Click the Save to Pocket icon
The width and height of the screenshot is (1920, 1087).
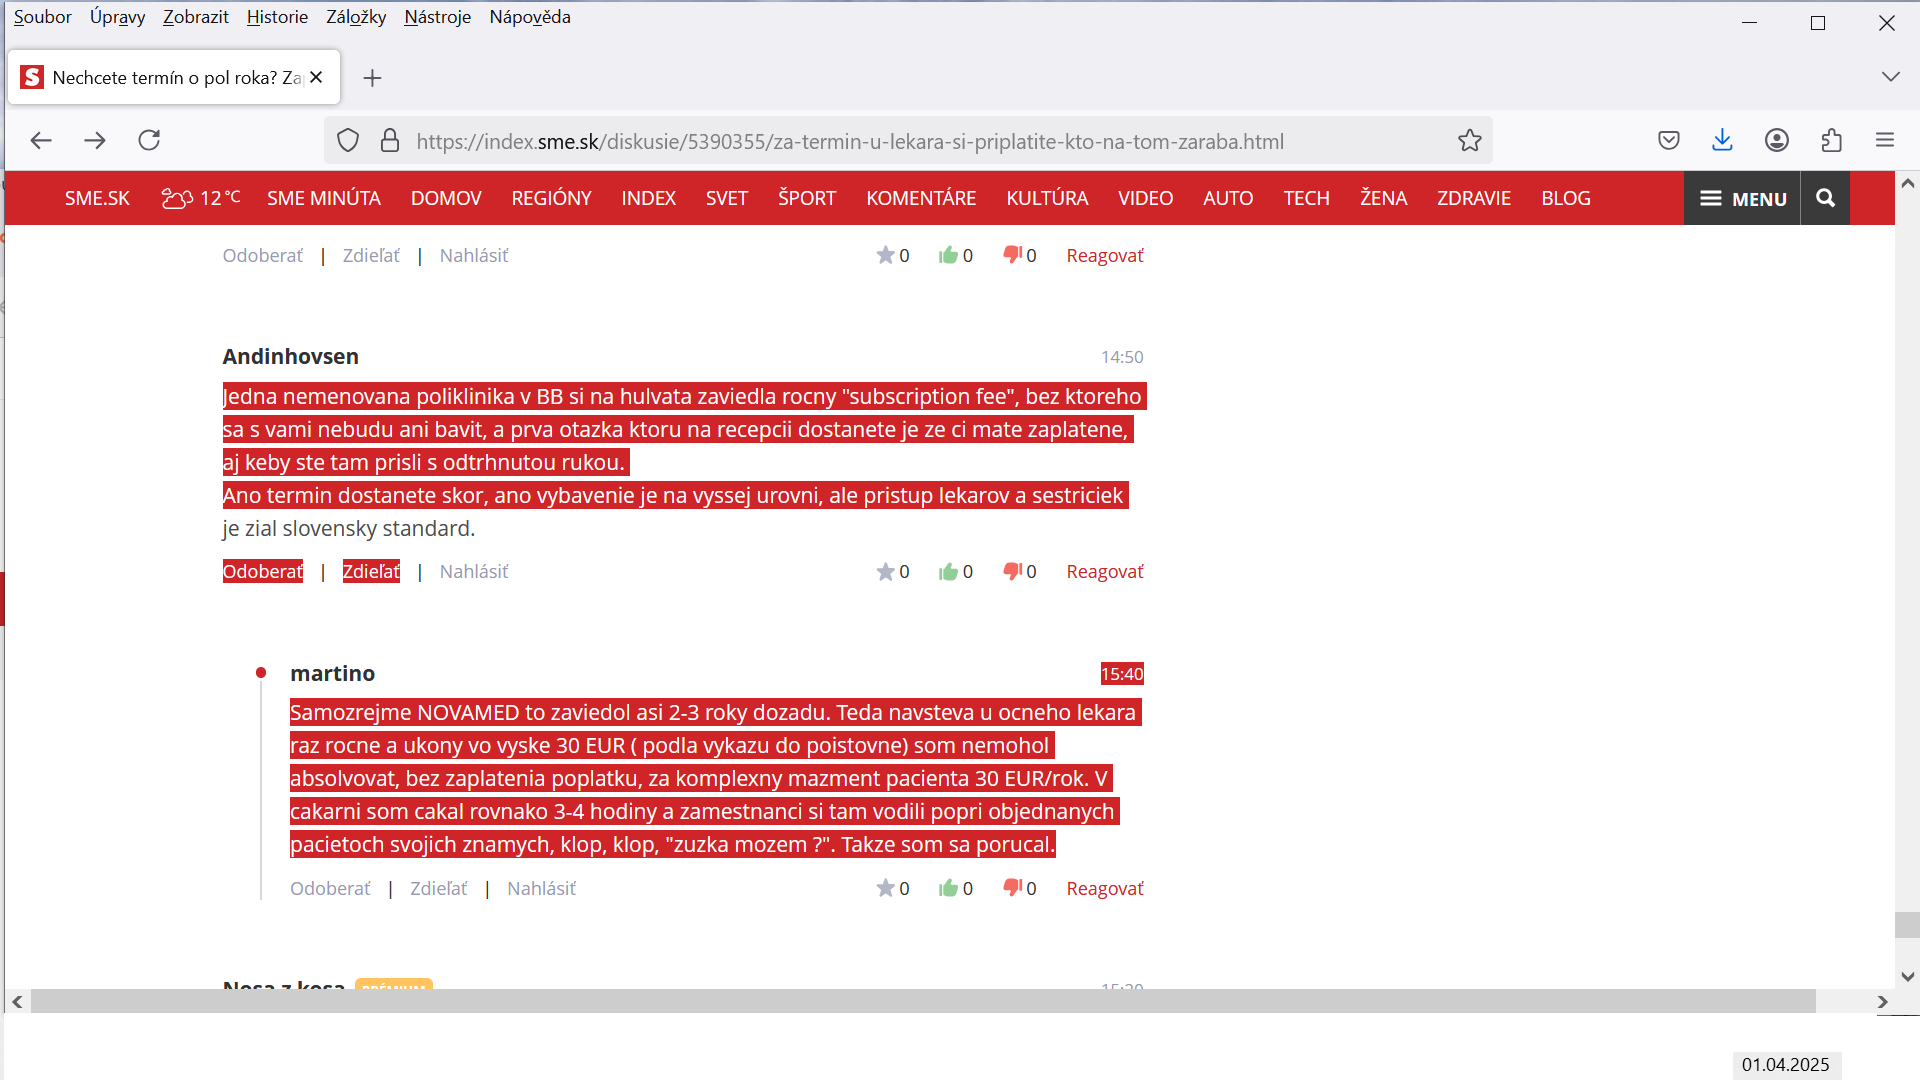[x=1668, y=141]
